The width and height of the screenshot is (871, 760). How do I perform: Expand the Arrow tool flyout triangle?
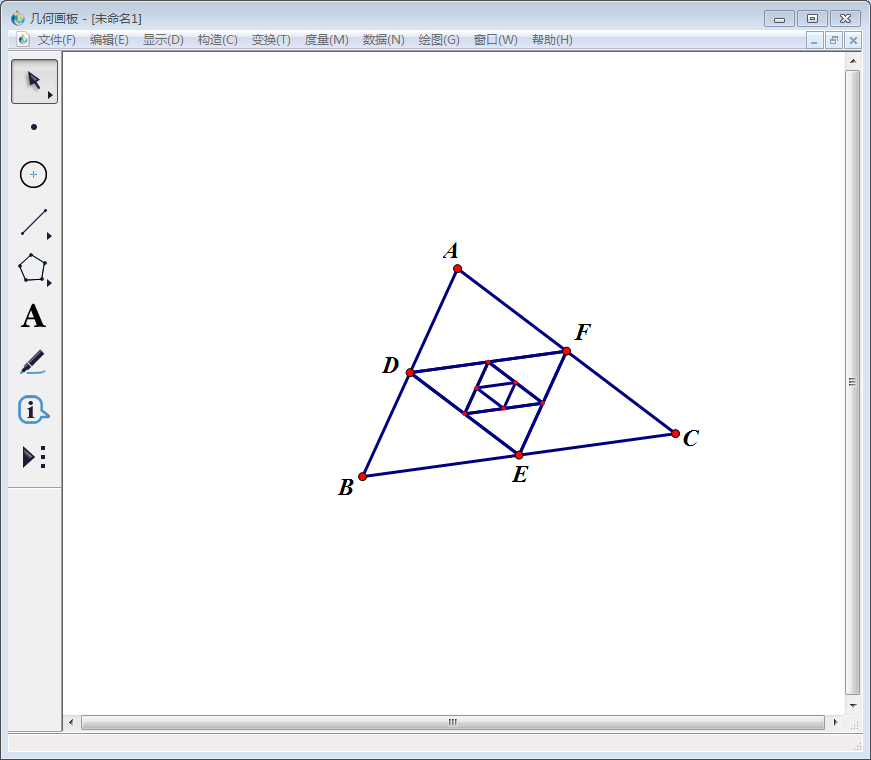point(50,95)
